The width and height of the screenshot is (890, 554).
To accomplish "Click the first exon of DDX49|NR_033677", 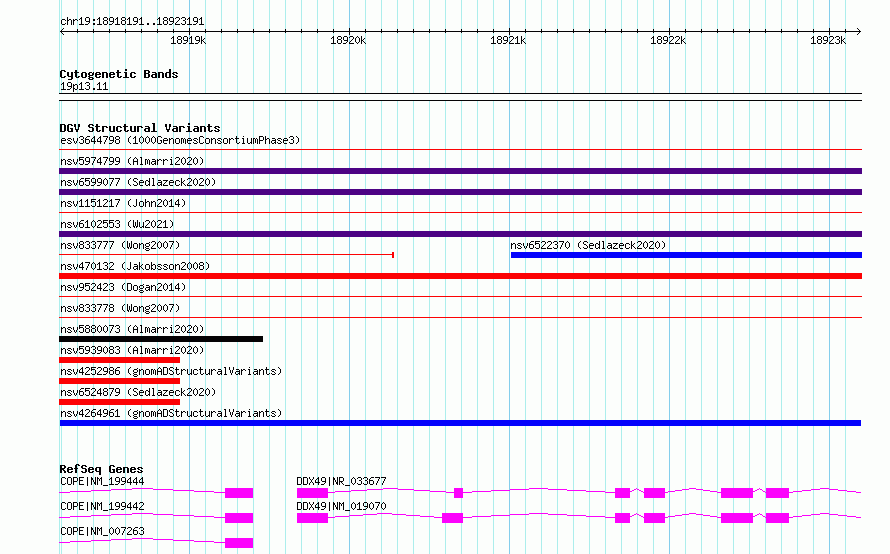I will pos(312,493).
